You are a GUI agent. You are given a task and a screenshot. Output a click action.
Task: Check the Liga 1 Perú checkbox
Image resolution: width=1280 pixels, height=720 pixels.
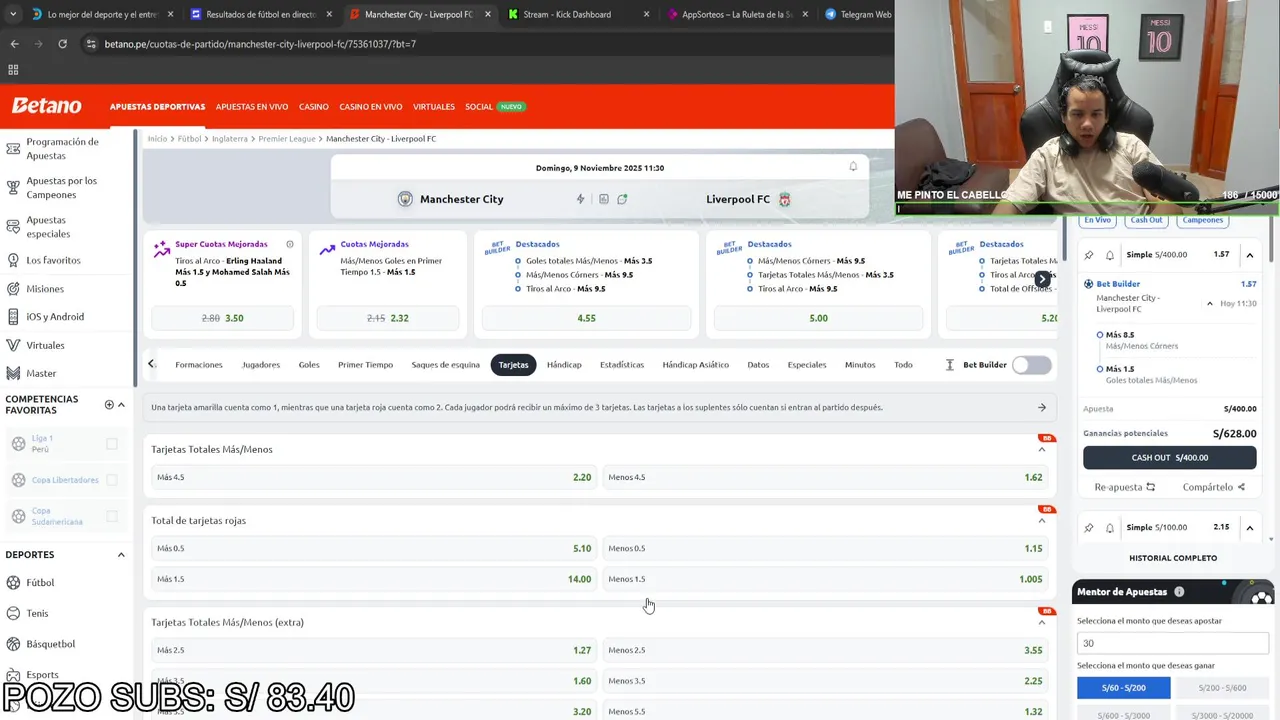coord(112,444)
